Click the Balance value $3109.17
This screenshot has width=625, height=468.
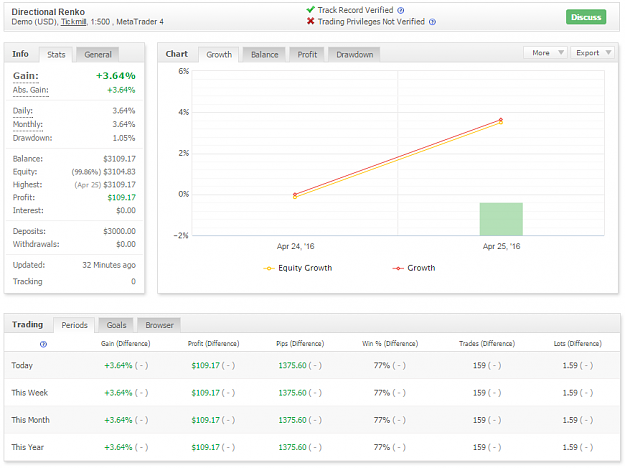pos(119,159)
